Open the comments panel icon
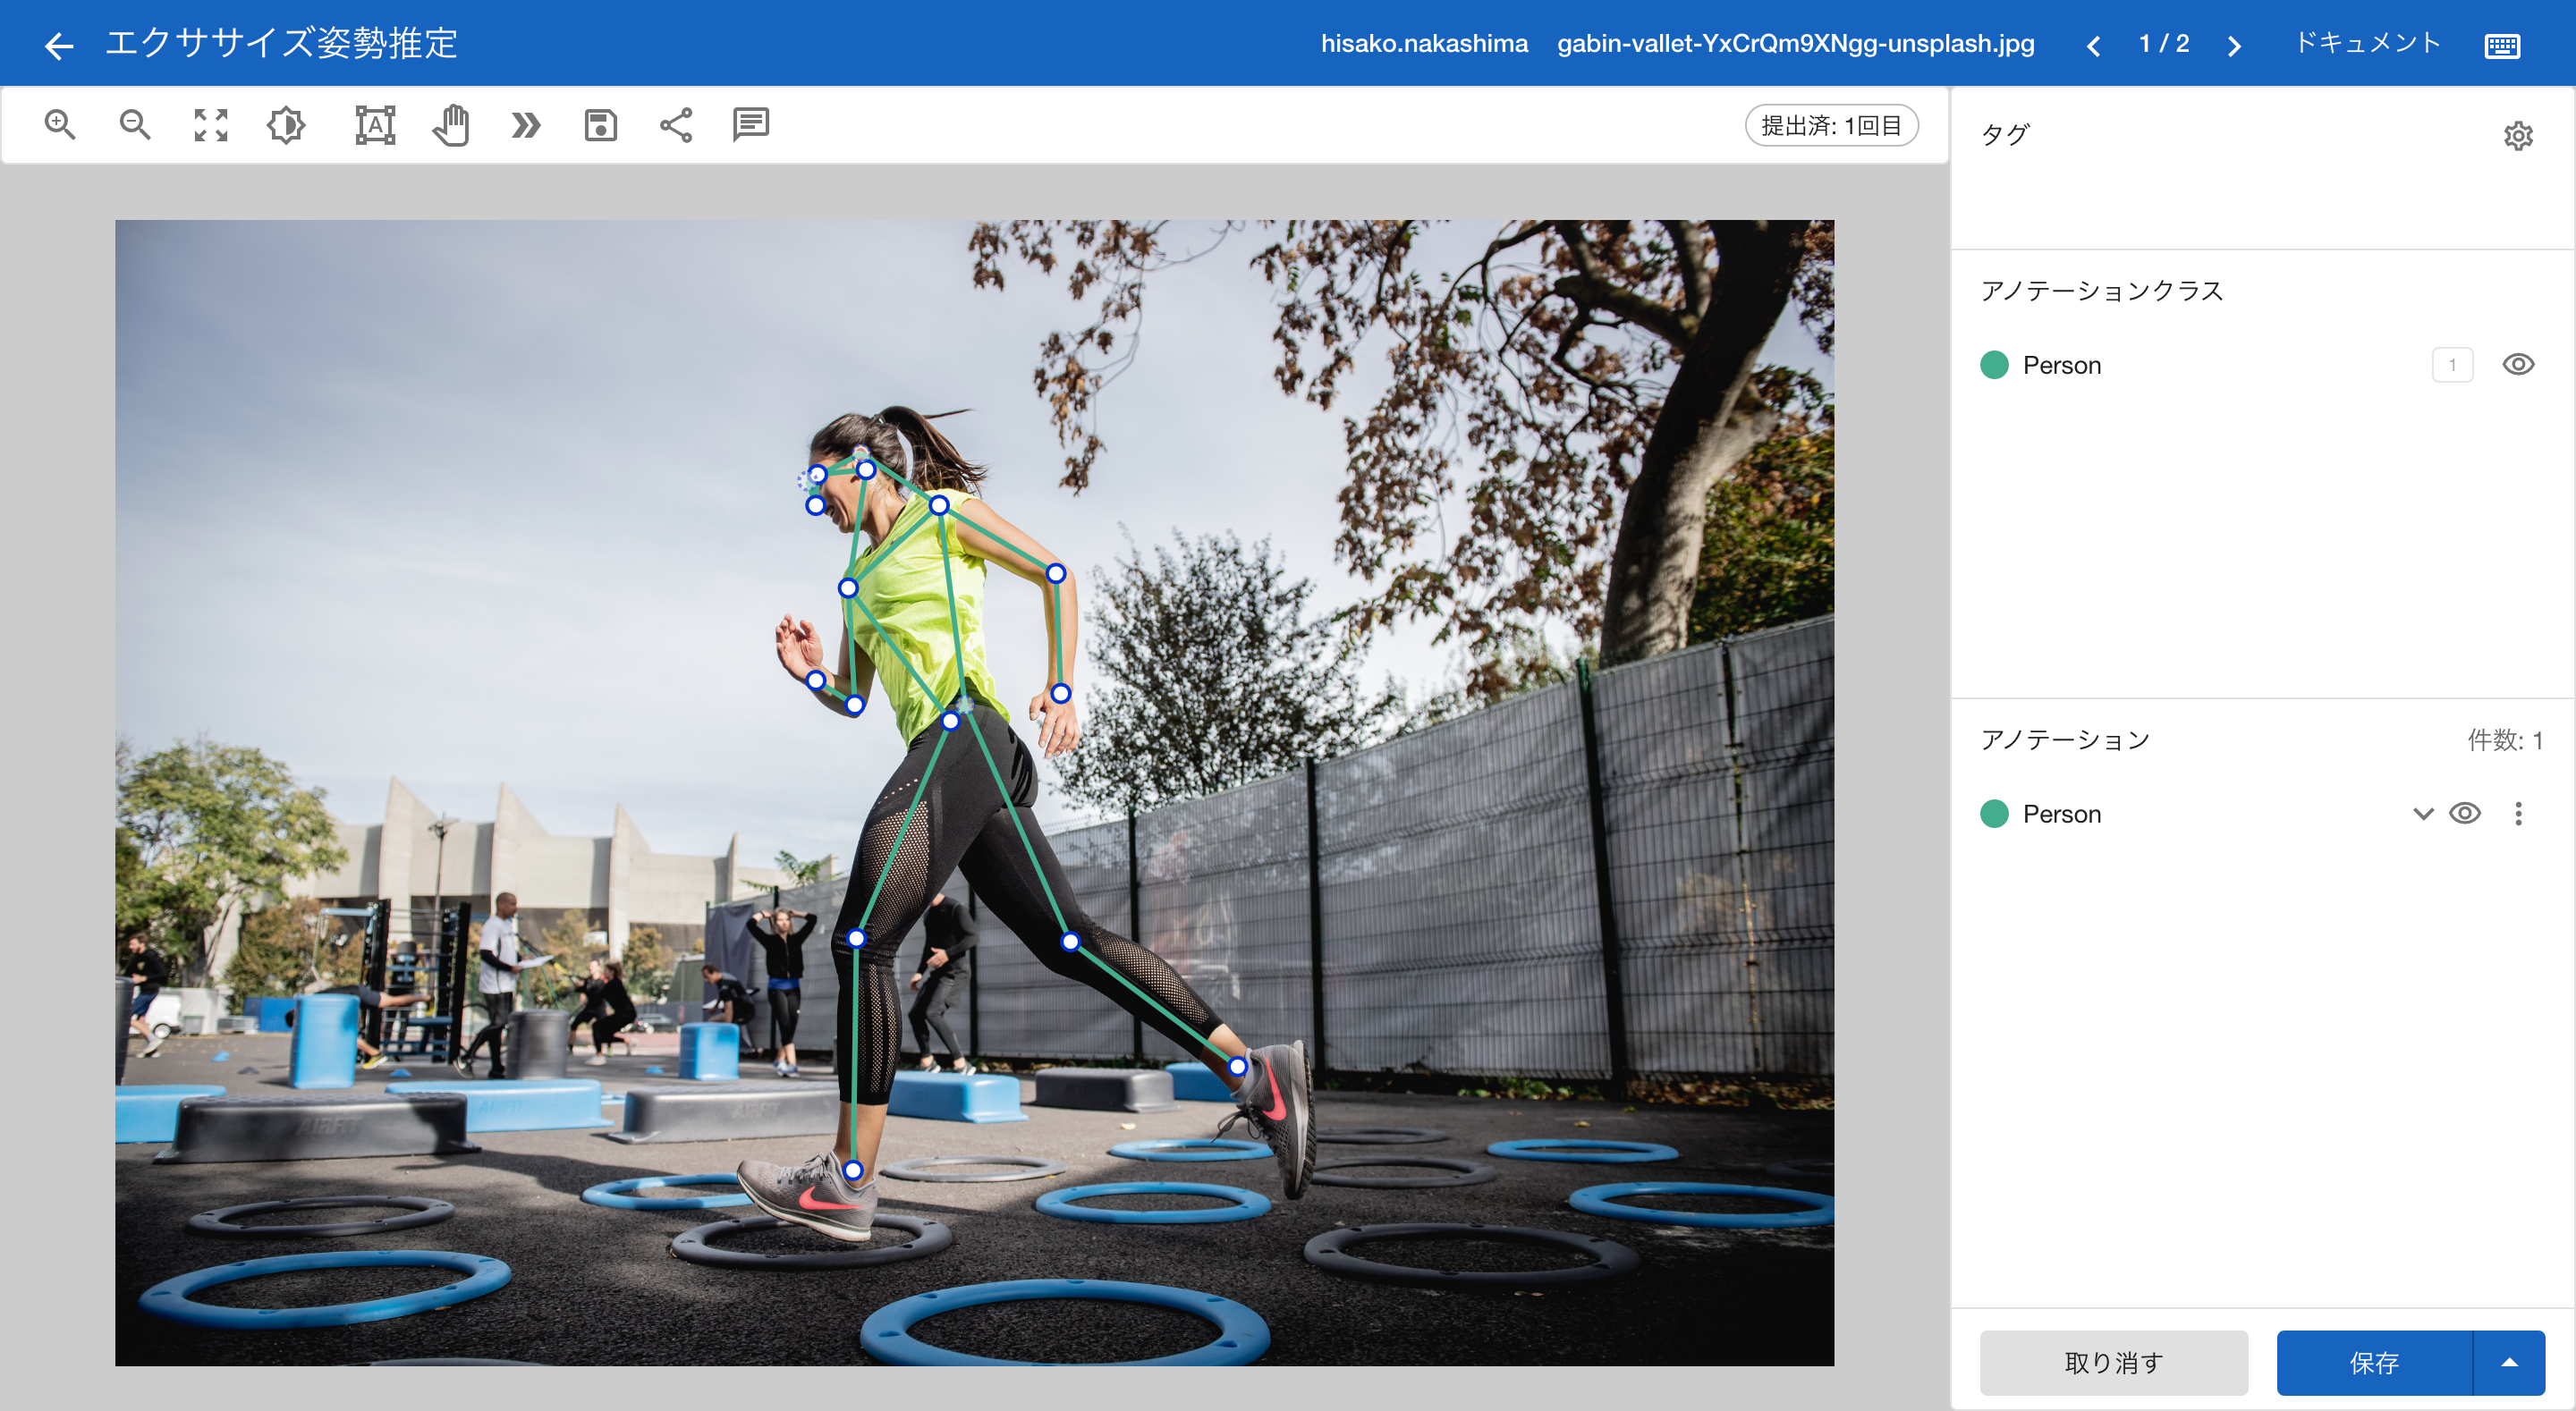This screenshot has height=1411, width=2576. pos(750,125)
